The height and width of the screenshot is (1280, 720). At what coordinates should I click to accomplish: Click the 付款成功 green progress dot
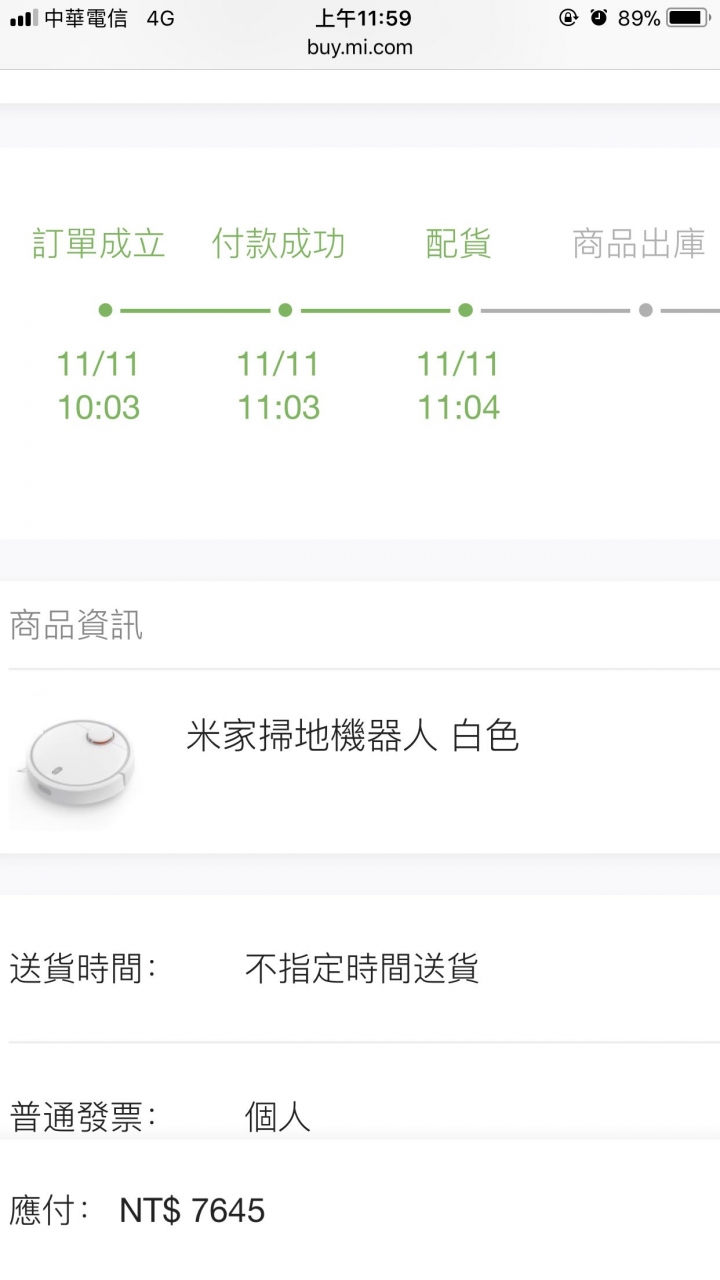[285, 310]
